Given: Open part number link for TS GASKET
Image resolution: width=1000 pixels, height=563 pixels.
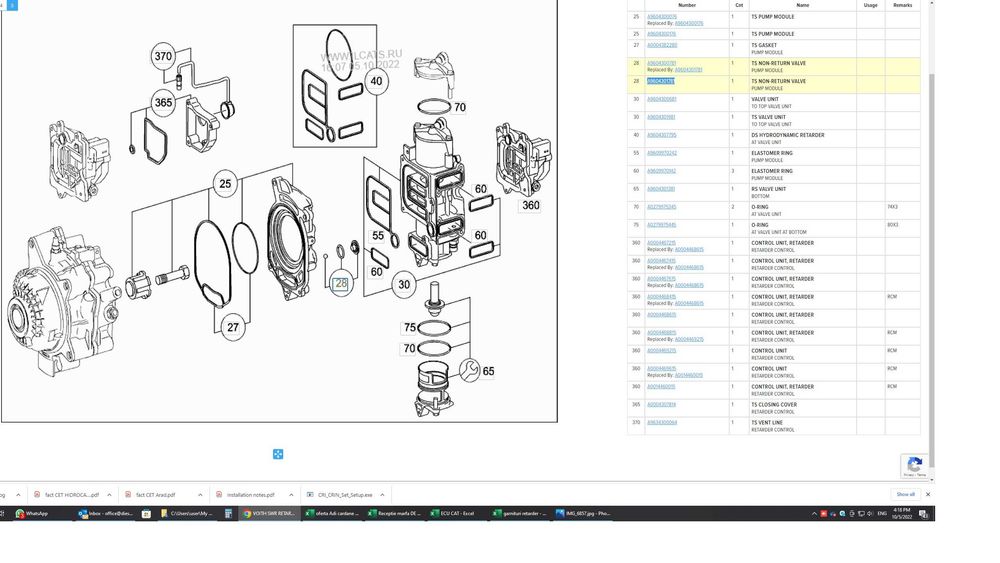Looking at the screenshot, I should click(x=662, y=45).
